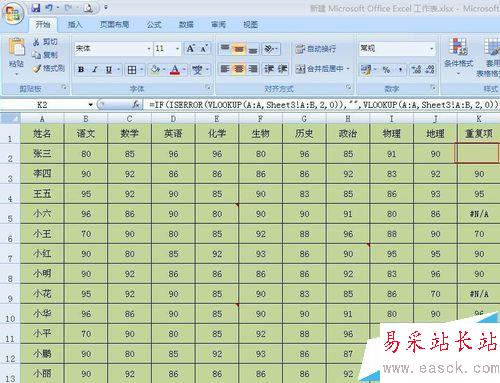The width and height of the screenshot is (500, 383).
Task: Toggle Wrap Text (自动换行)
Action: pyautogui.click(x=316, y=49)
